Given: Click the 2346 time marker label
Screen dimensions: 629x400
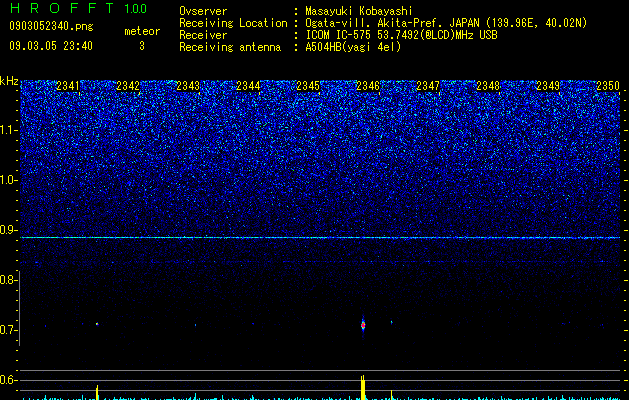Looking at the screenshot, I should [368, 86].
